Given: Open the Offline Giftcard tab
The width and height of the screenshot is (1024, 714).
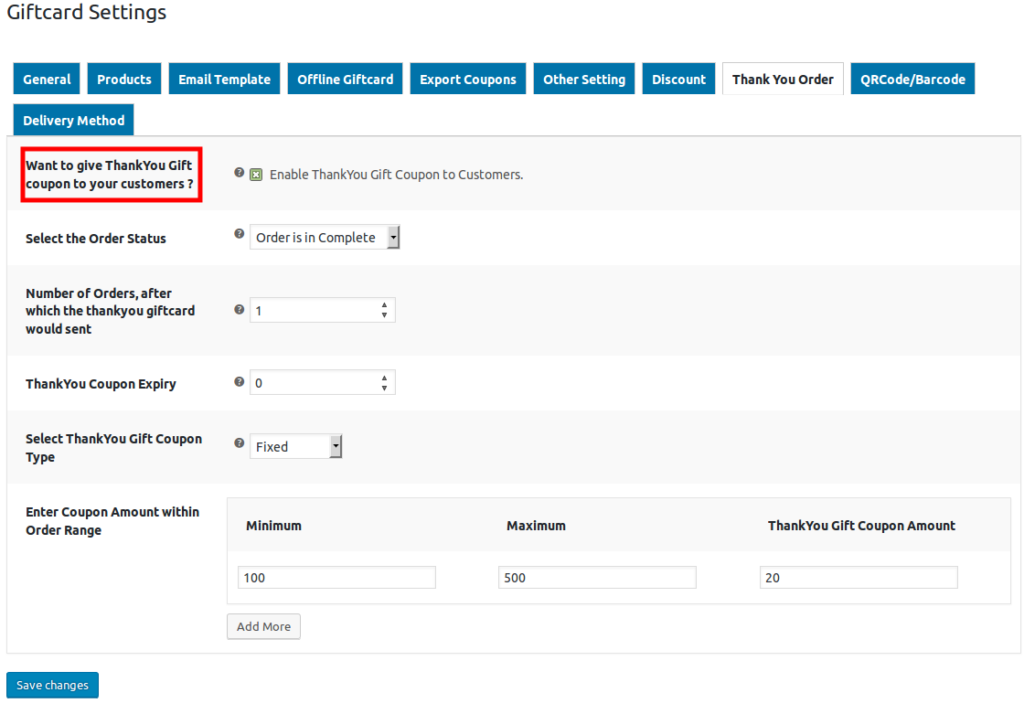Looking at the screenshot, I should pos(345,79).
